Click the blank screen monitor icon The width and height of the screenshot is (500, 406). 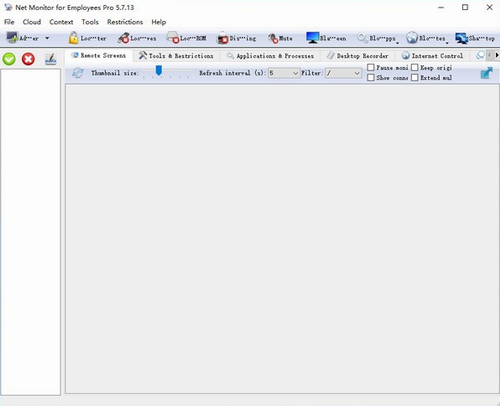[x=313, y=38]
